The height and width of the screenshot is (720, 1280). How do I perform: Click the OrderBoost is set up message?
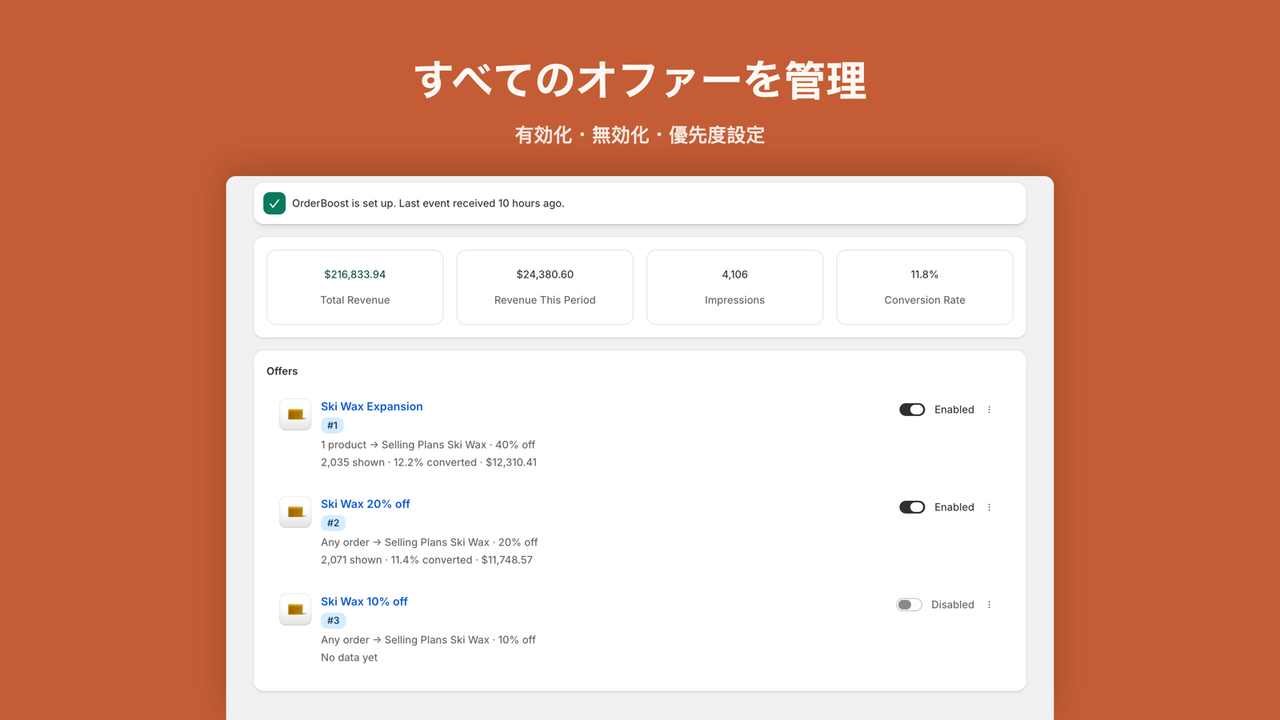(x=428, y=203)
